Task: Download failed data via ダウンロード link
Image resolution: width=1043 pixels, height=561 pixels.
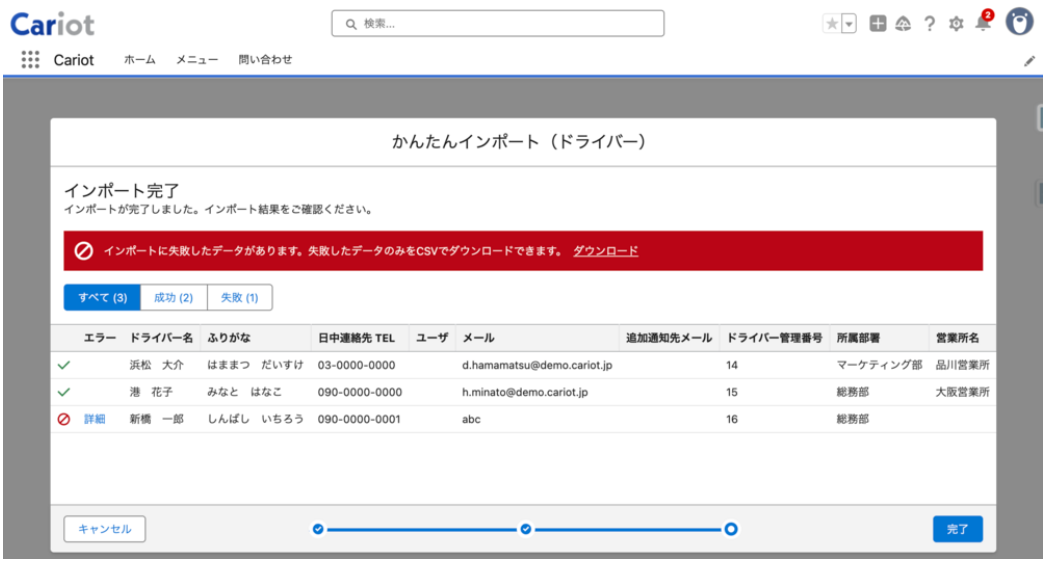Action: [x=605, y=251]
